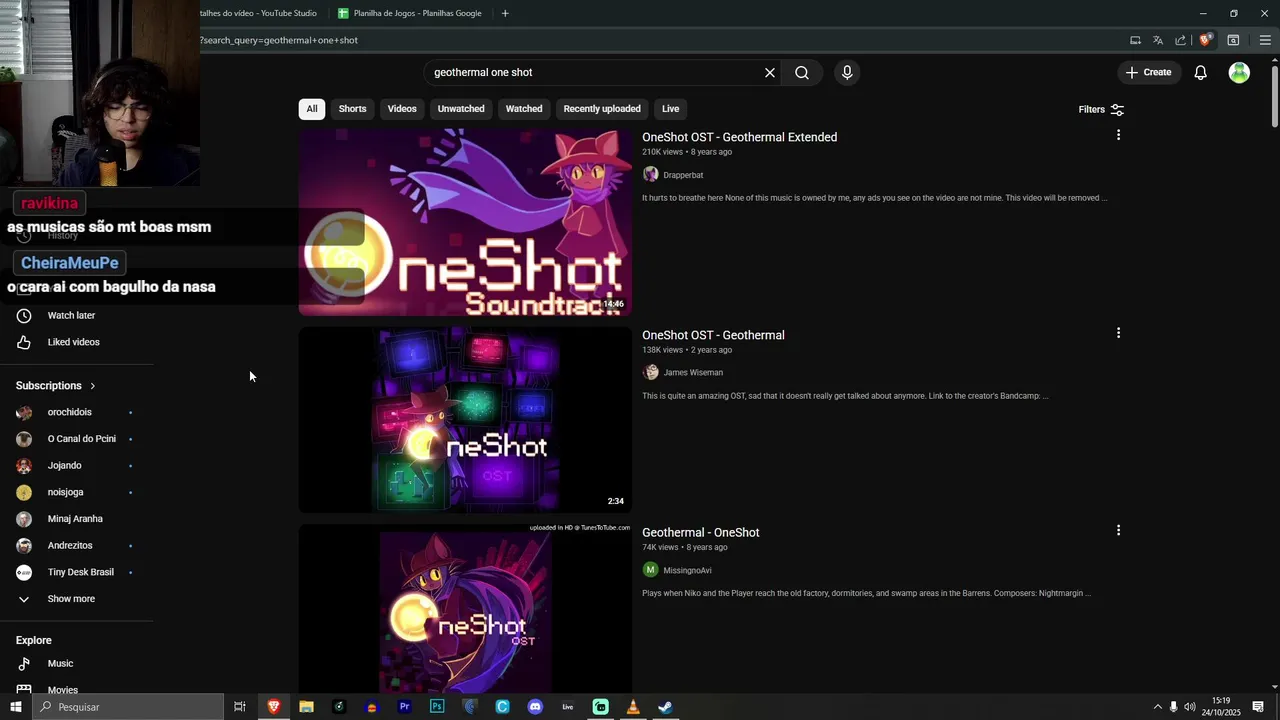The image size is (1280, 720).
Task: Click Drapperbat's channel avatar
Action: point(651,175)
